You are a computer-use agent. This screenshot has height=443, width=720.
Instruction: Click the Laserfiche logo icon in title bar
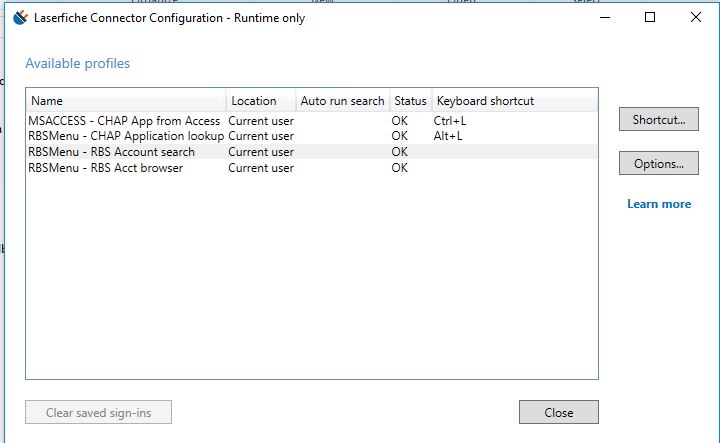(x=20, y=17)
